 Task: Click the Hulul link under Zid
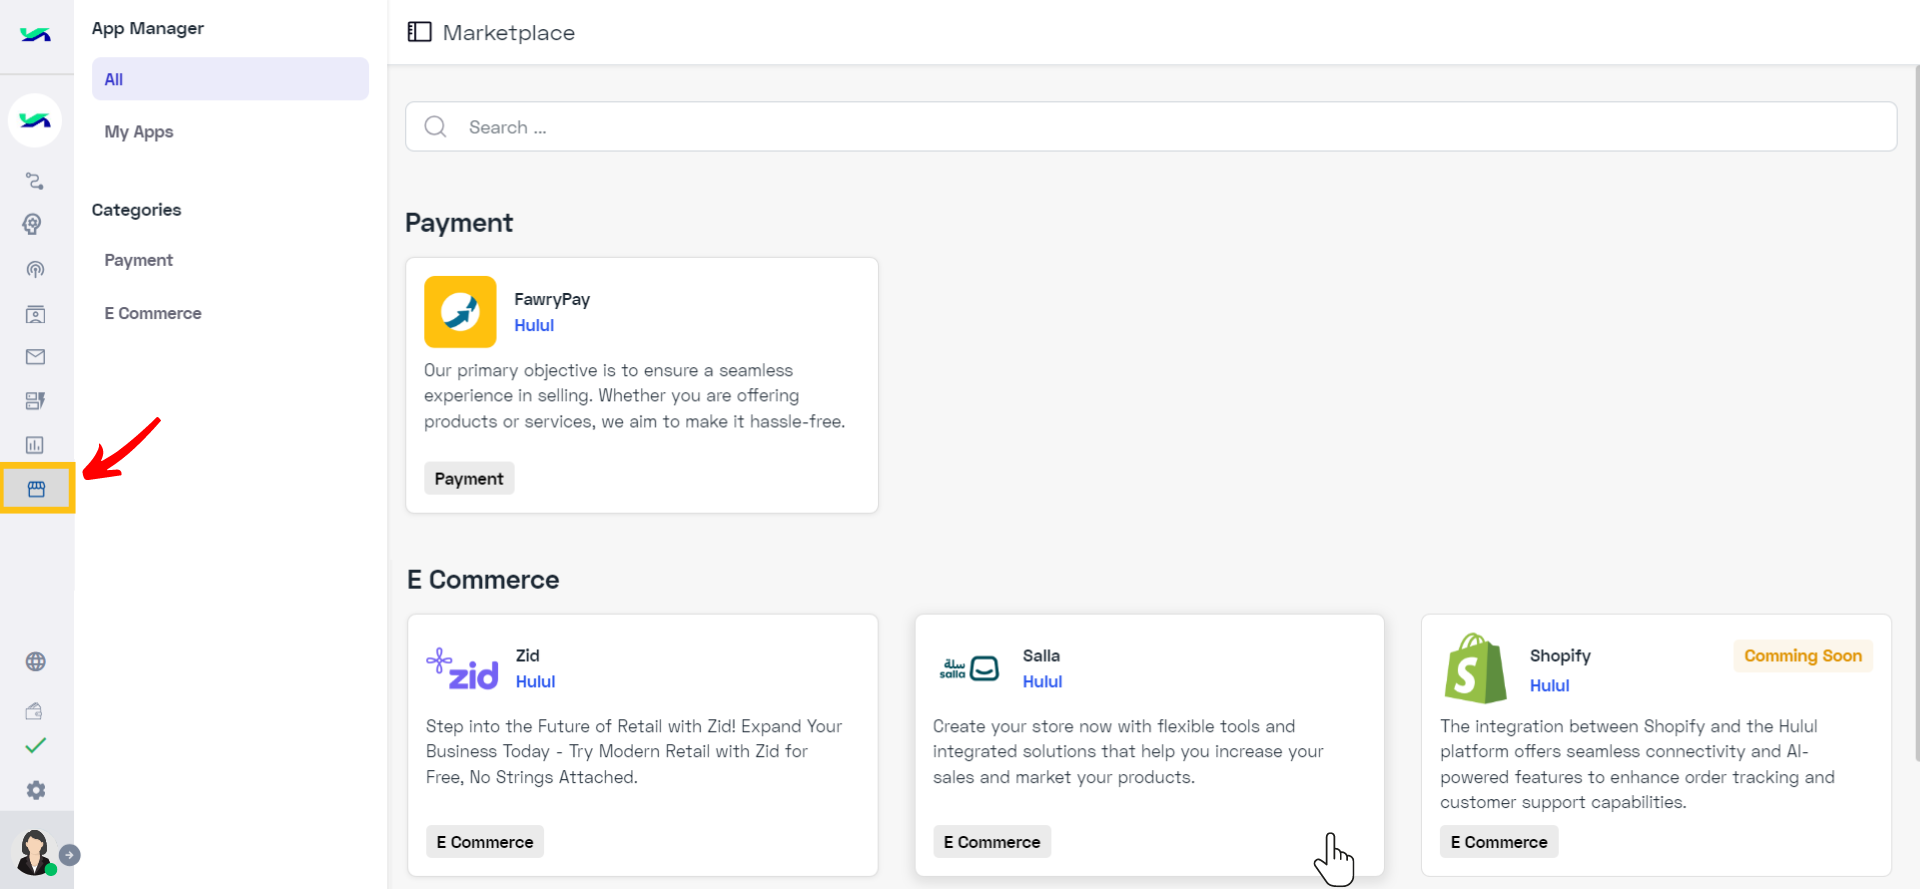point(535,681)
